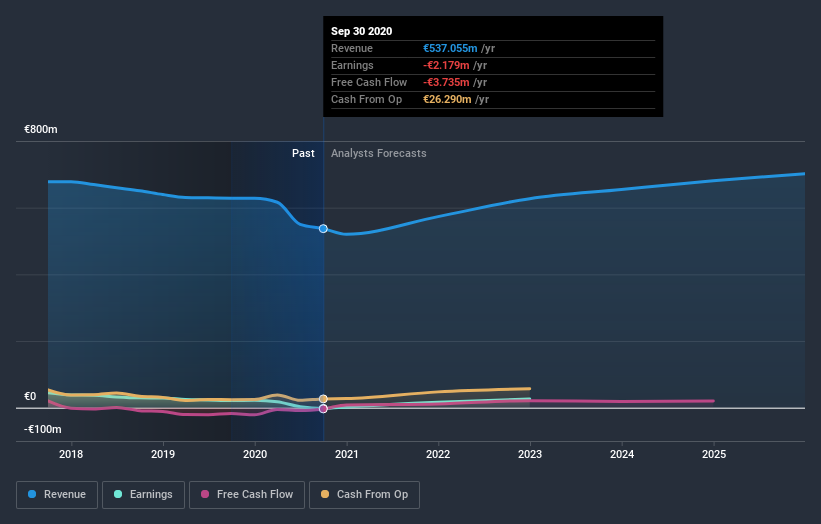The width and height of the screenshot is (821, 524).
Task: Click the blue Revenue data point marker
Action: 323,229
